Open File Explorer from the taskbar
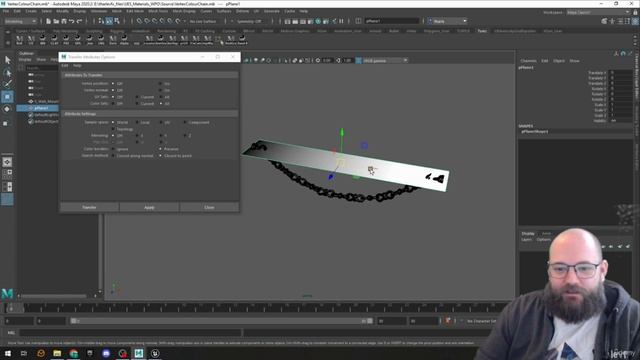640x360 pixels. (57, 353)
